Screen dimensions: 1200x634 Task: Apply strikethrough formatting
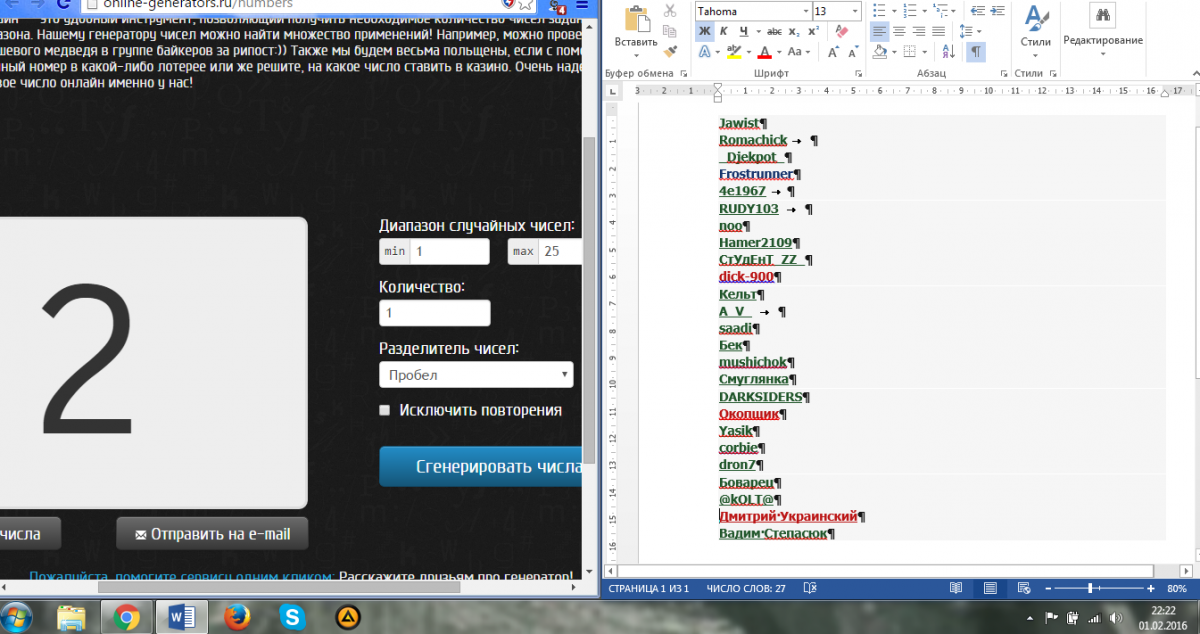pos(774,31)
